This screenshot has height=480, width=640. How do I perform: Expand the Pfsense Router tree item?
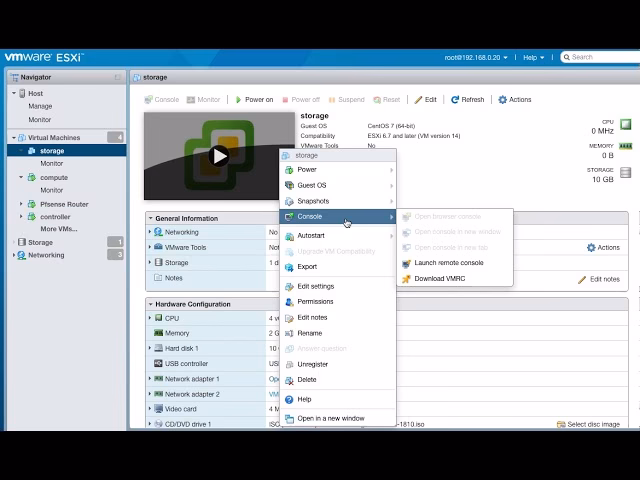pyautogui.click(x=21, y=204)
